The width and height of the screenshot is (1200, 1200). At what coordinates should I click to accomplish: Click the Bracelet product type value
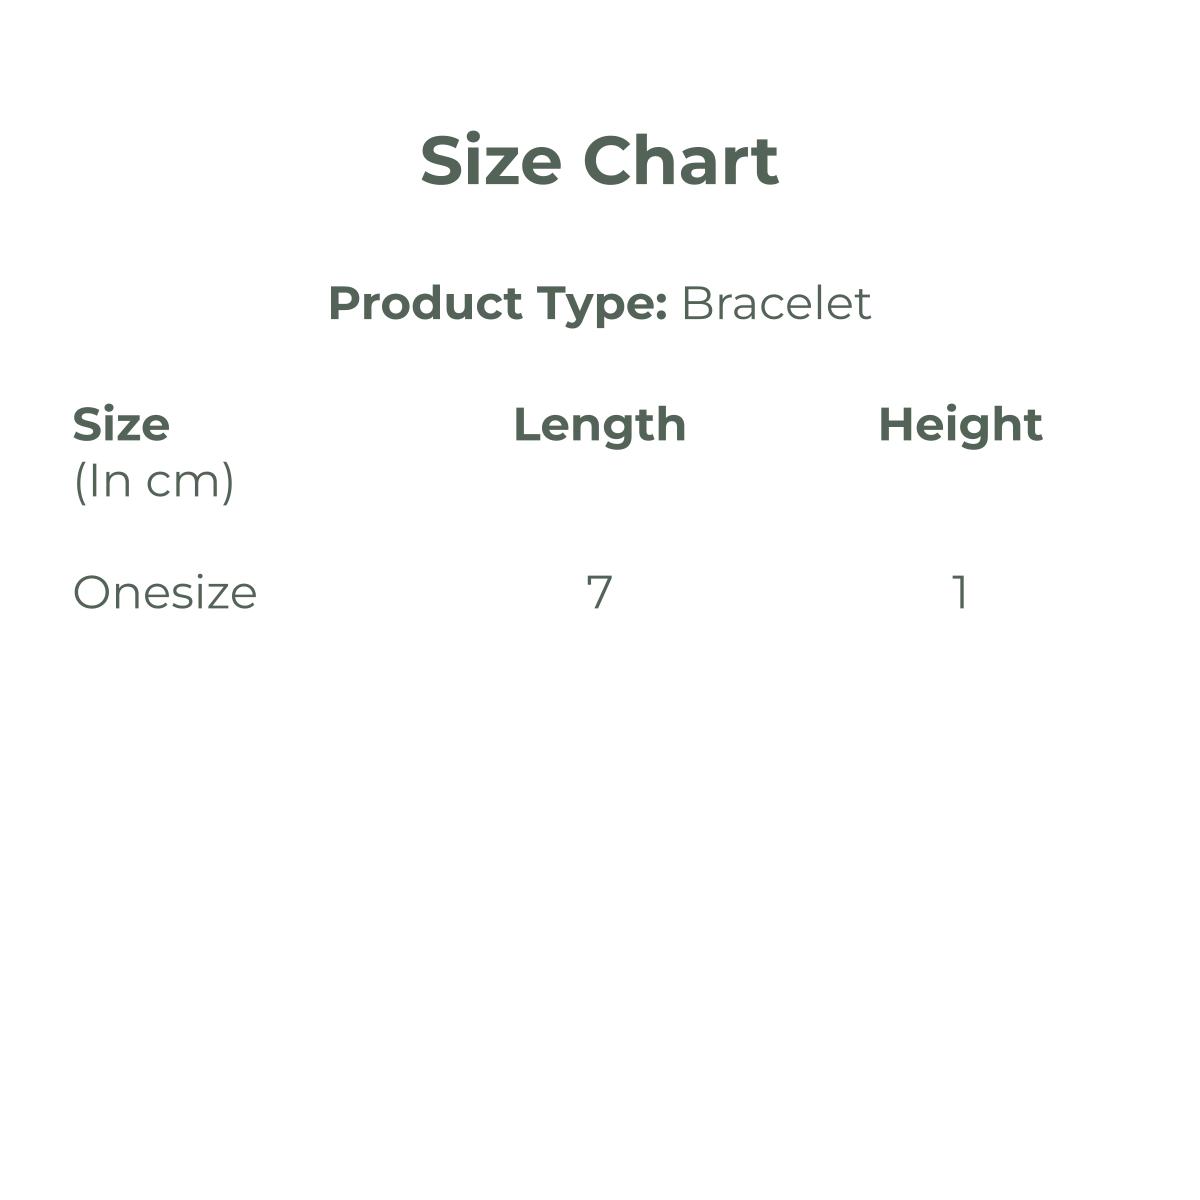[776, 303]
